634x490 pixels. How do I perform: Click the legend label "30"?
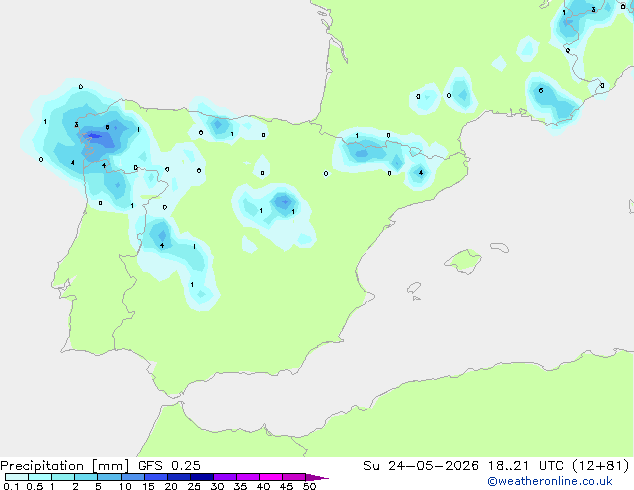pyautogui.click(x=217, y=486)
